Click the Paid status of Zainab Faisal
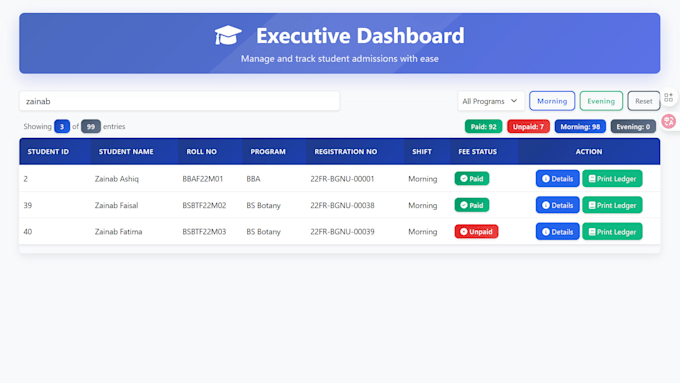 (x=471, y=205)
